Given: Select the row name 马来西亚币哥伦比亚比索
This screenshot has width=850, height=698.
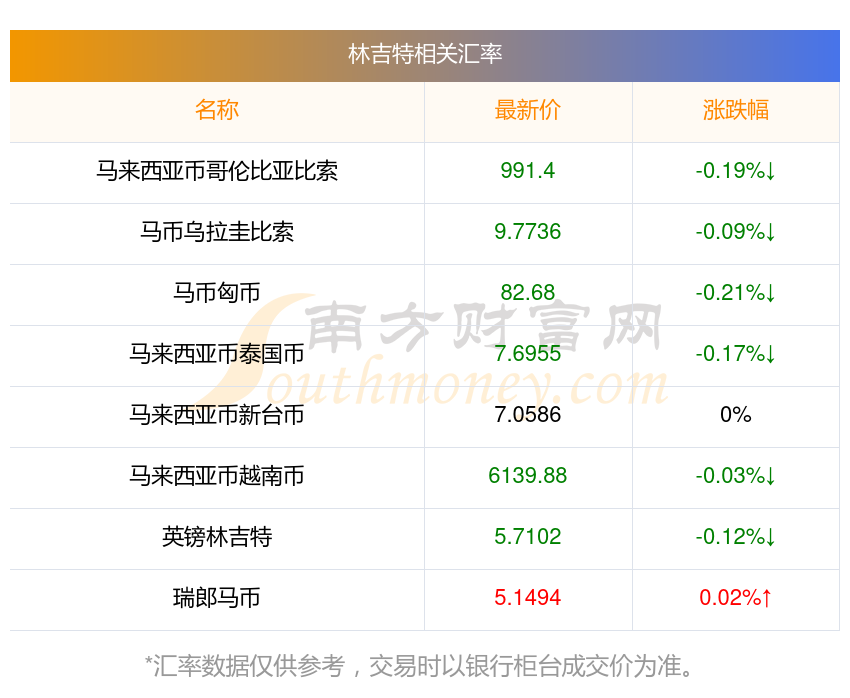Looking at the screenshot, I should point(217,171).
